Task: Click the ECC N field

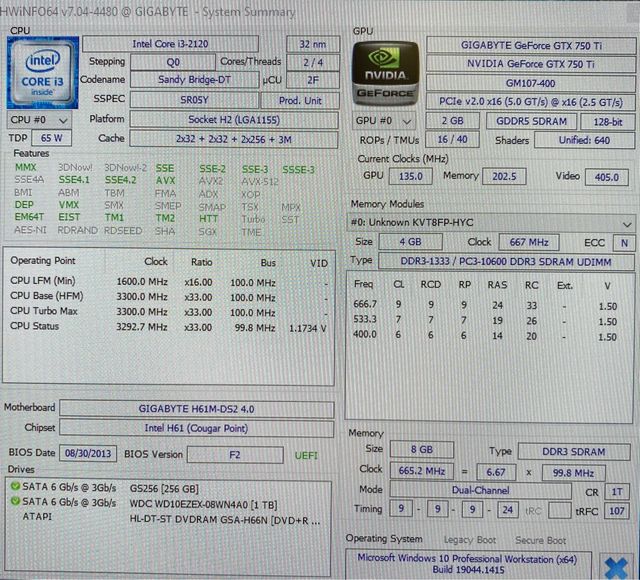Action: tap(624, 243)
